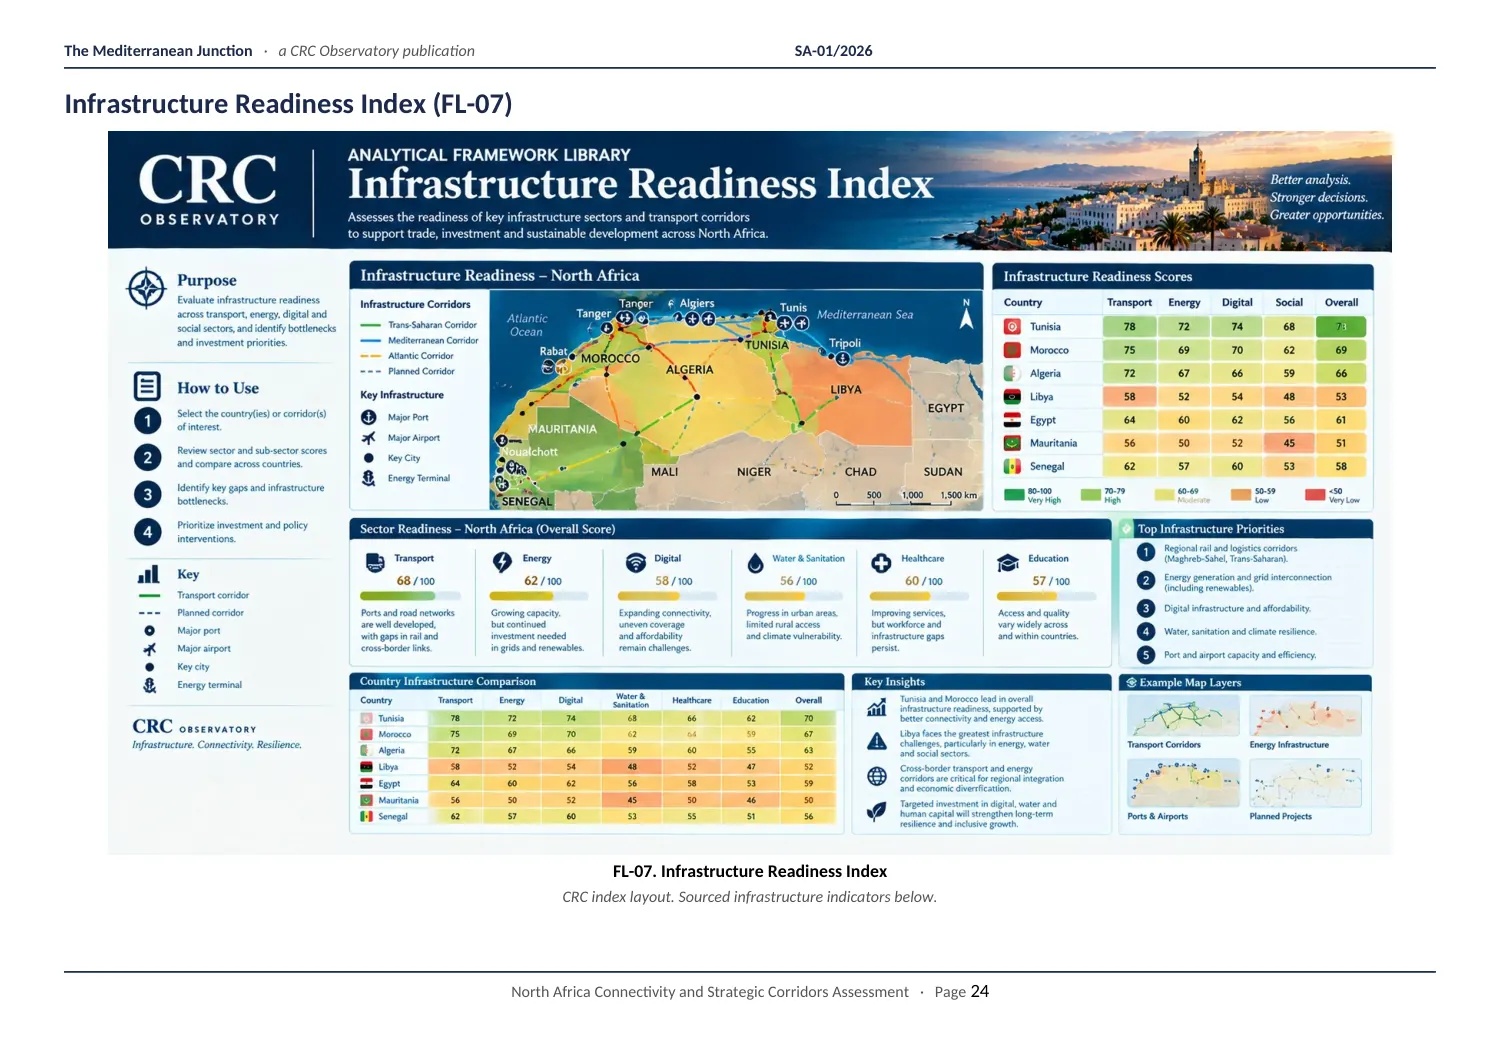Select the Digital wifi icon

(635, 562)
